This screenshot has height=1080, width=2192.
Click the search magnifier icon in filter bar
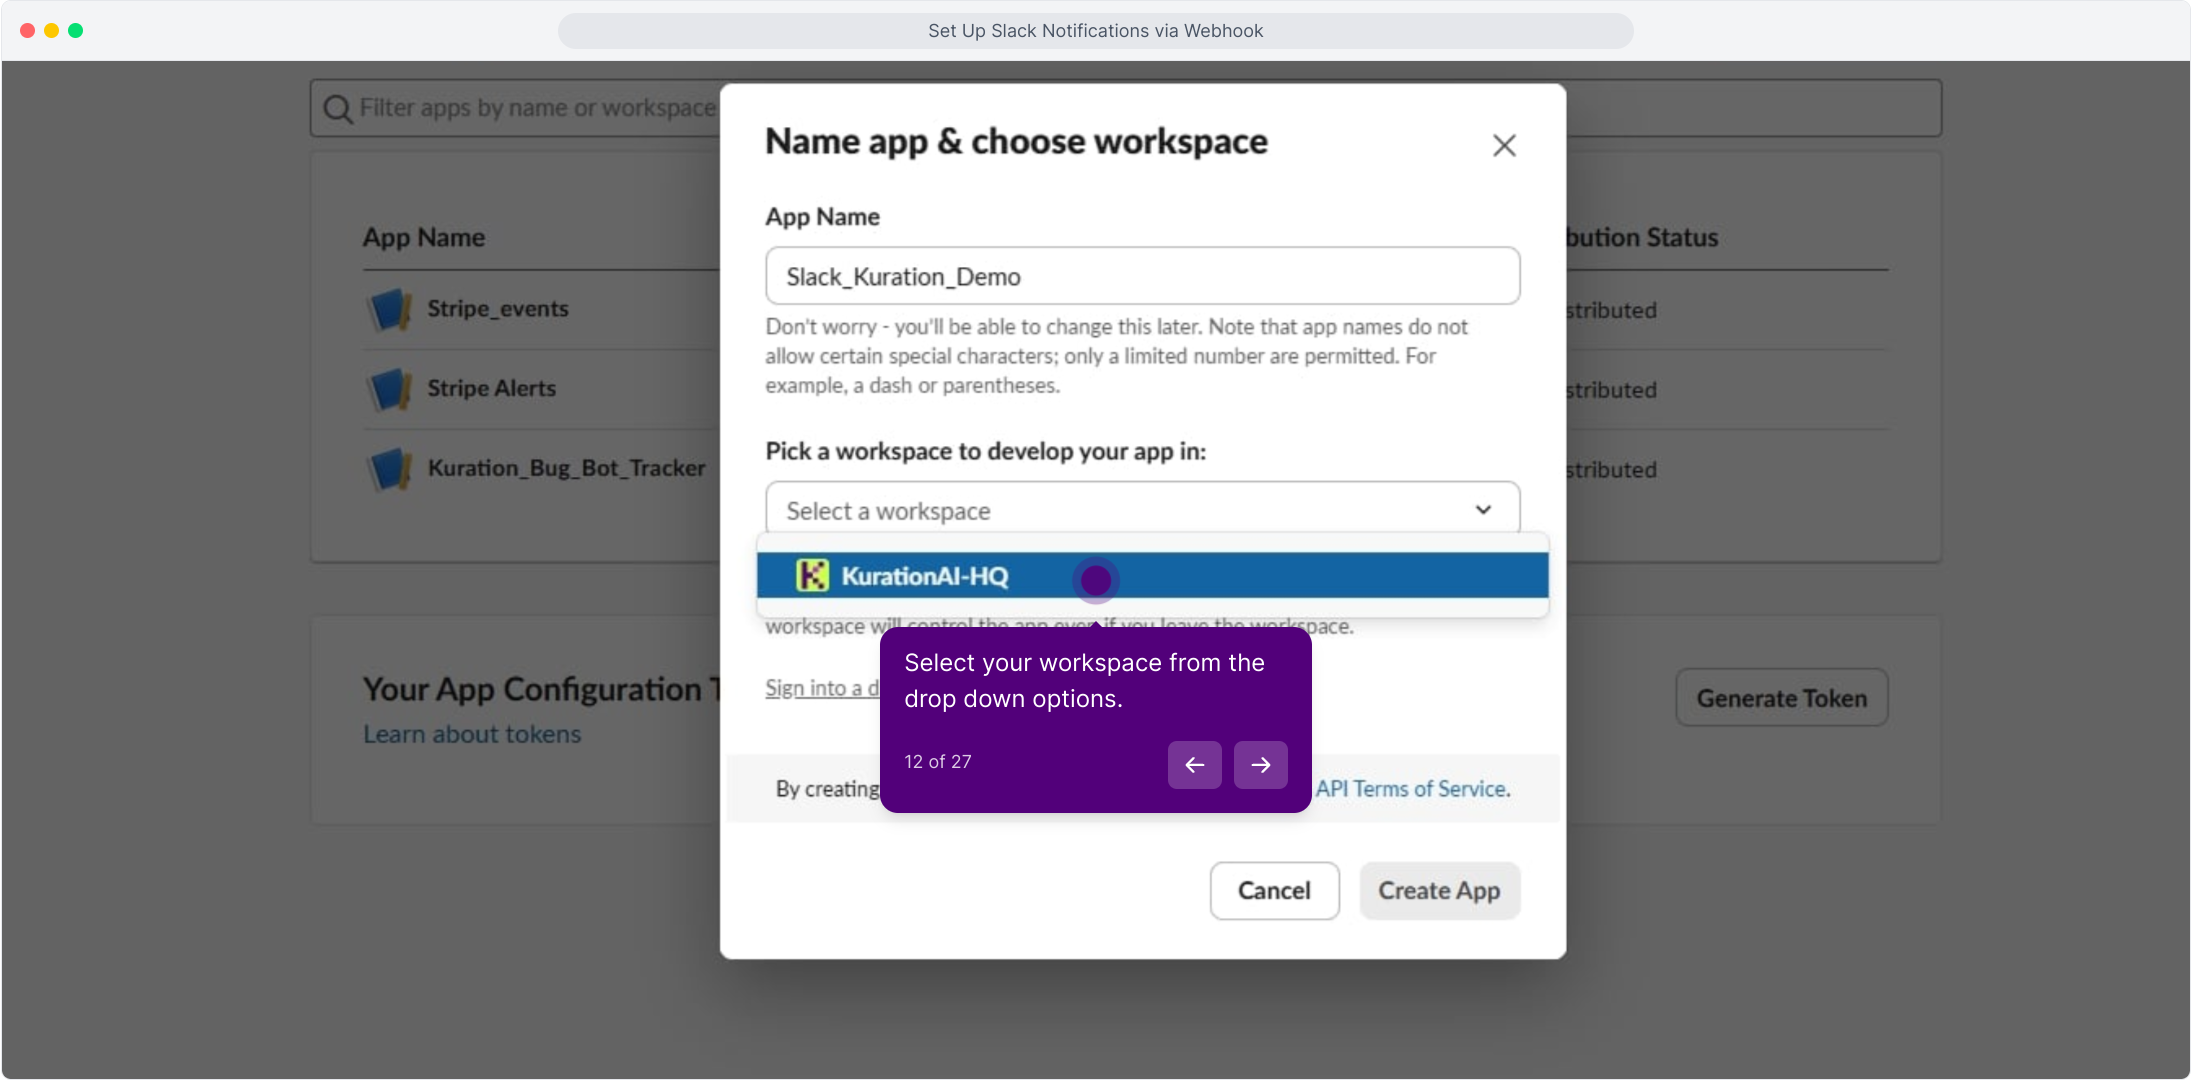coord(338,109)
